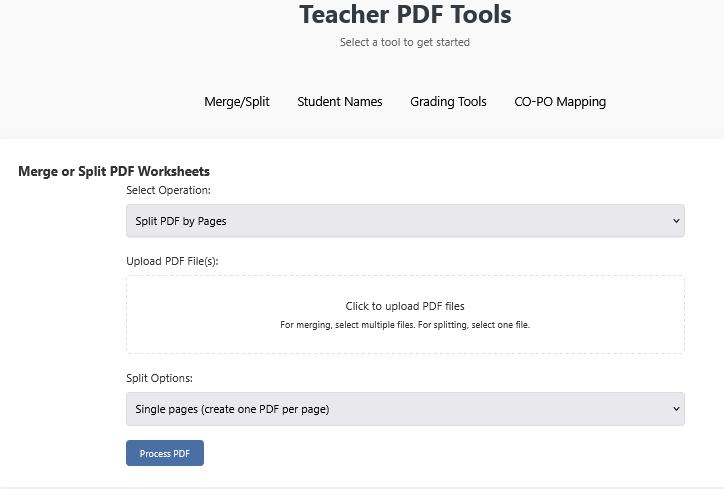
Task: Select the CO-PO Mapping tab
Action: 559,101
